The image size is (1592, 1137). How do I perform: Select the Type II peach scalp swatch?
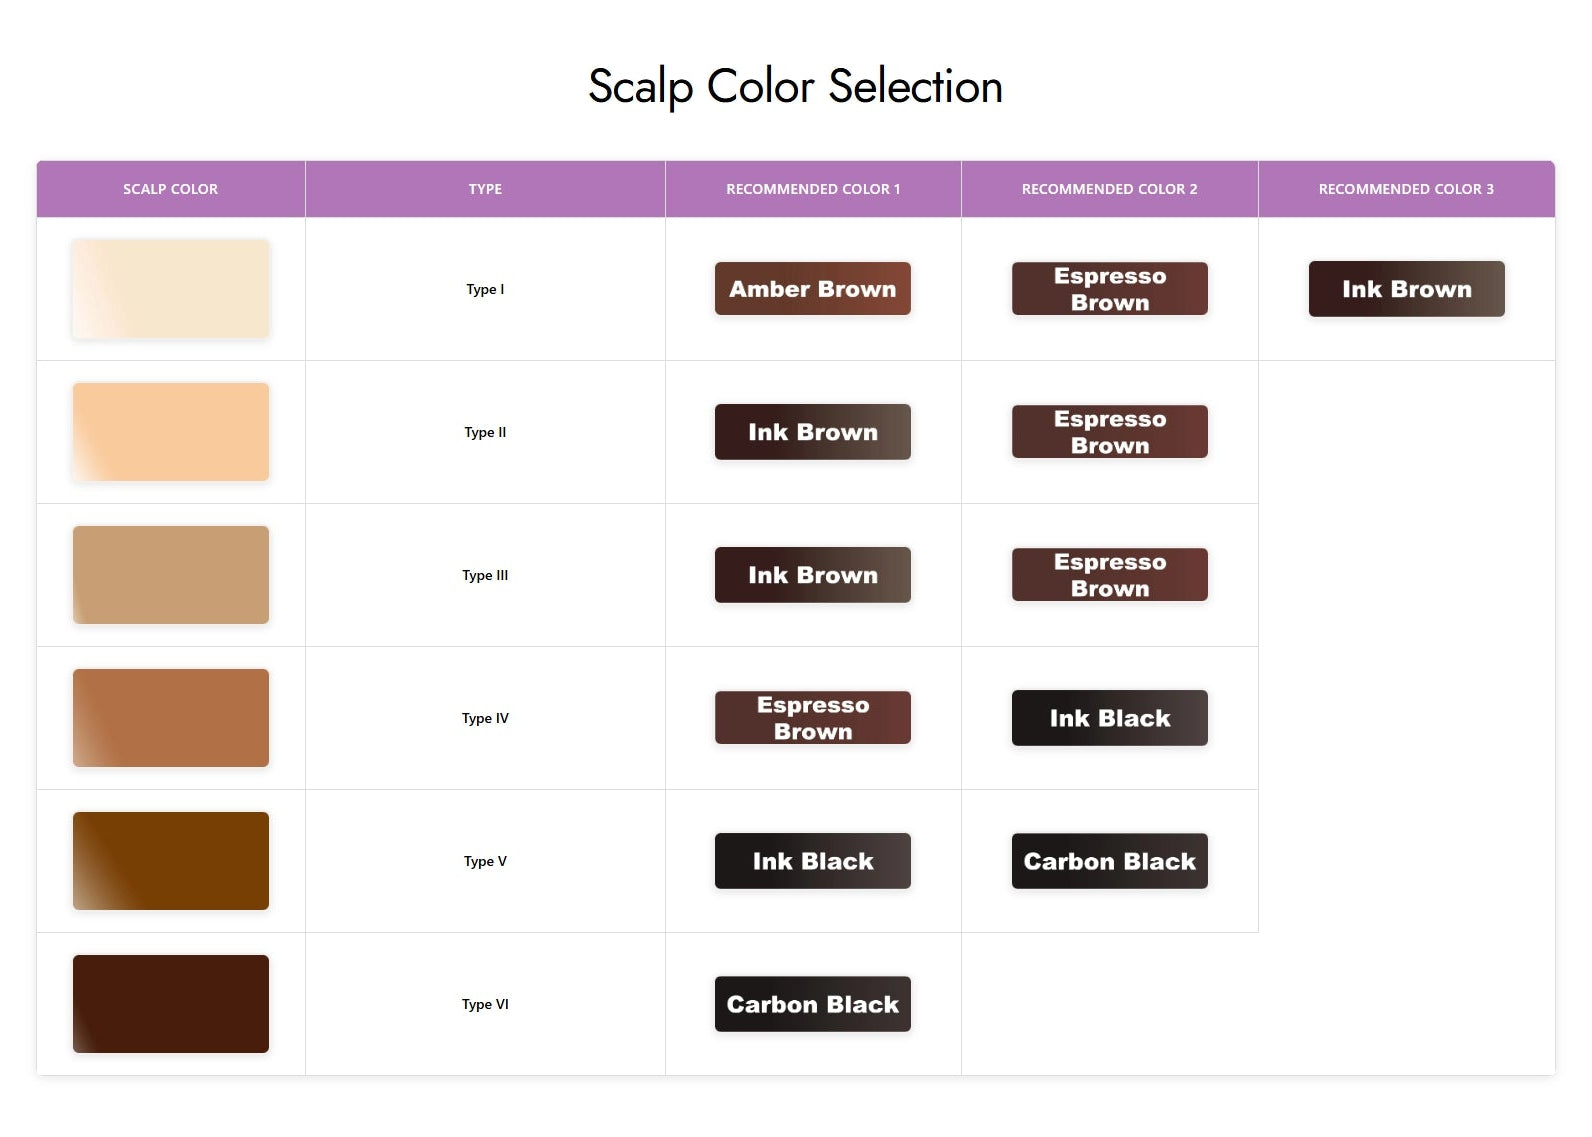point(171,432)
